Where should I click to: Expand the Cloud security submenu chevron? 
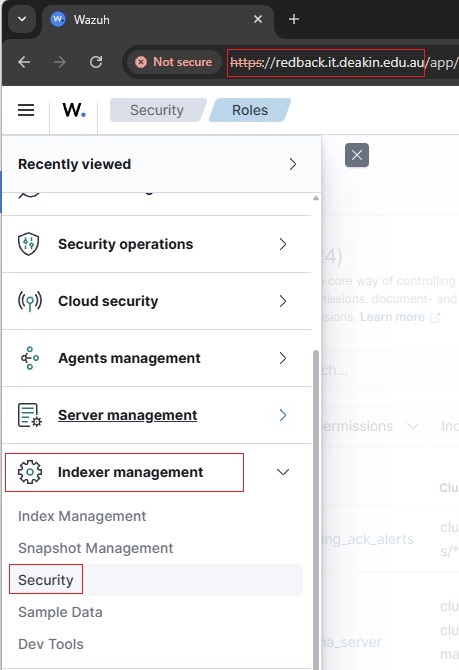[283, 301]
